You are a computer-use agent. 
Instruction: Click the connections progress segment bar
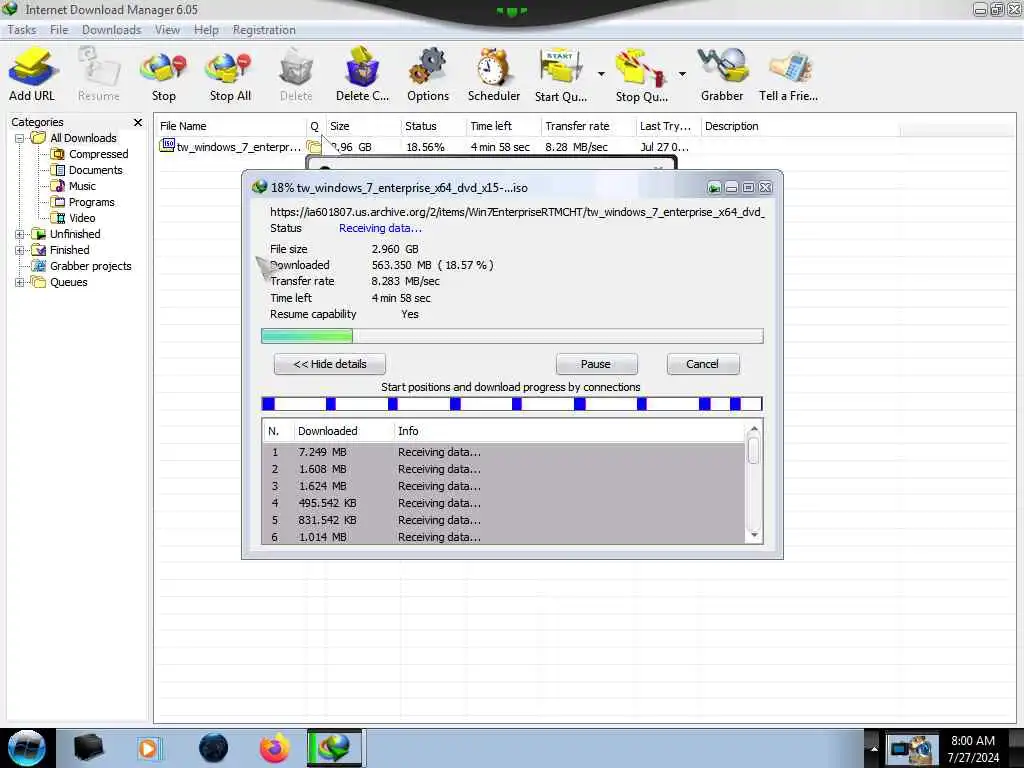tap(512, 404)
